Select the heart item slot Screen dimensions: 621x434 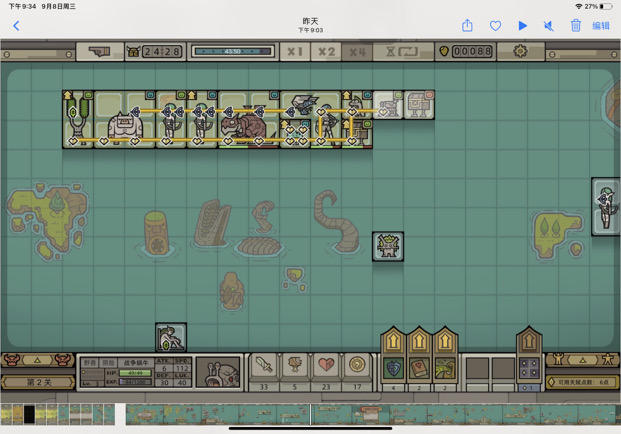[x=326, y=365]
